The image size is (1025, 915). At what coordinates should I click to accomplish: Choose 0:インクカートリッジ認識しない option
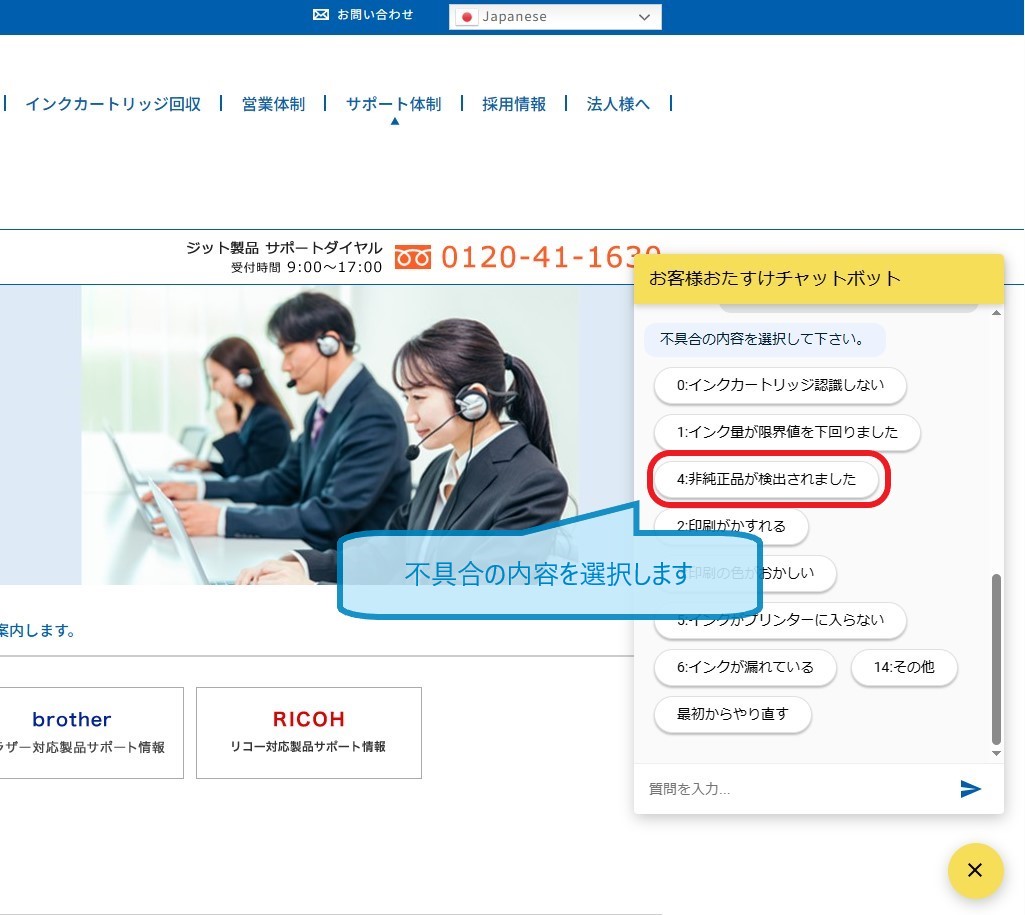[x=780, y=385]
